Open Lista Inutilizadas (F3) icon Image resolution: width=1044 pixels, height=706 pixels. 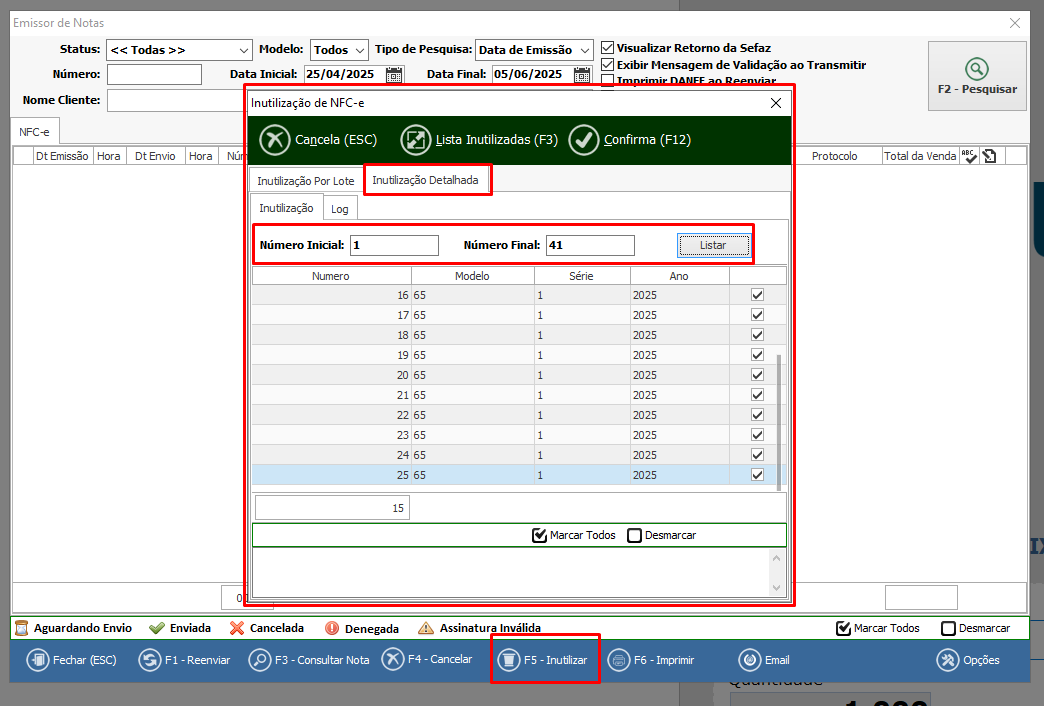point(416,140)
